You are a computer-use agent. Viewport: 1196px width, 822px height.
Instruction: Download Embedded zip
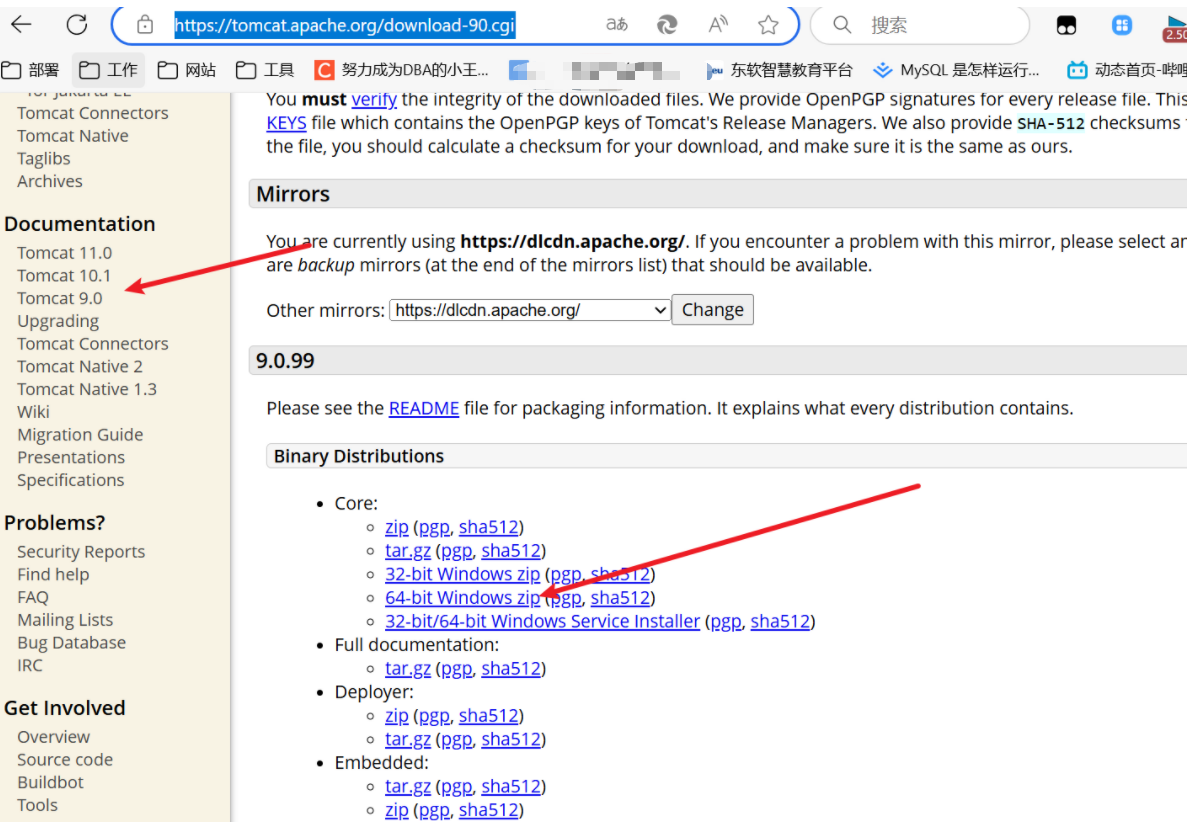click(x=397, y=810)
